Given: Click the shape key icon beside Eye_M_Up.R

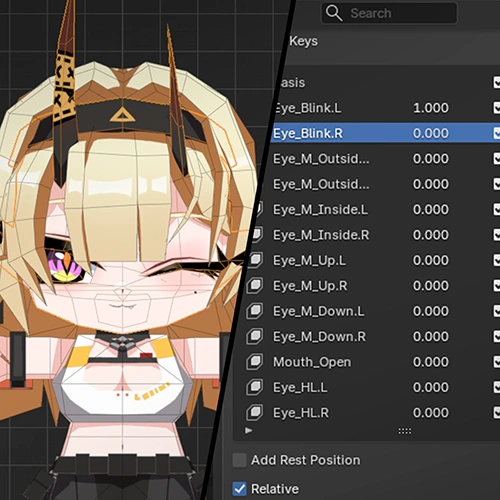Looking at the screenshot, I should (254, 285).
